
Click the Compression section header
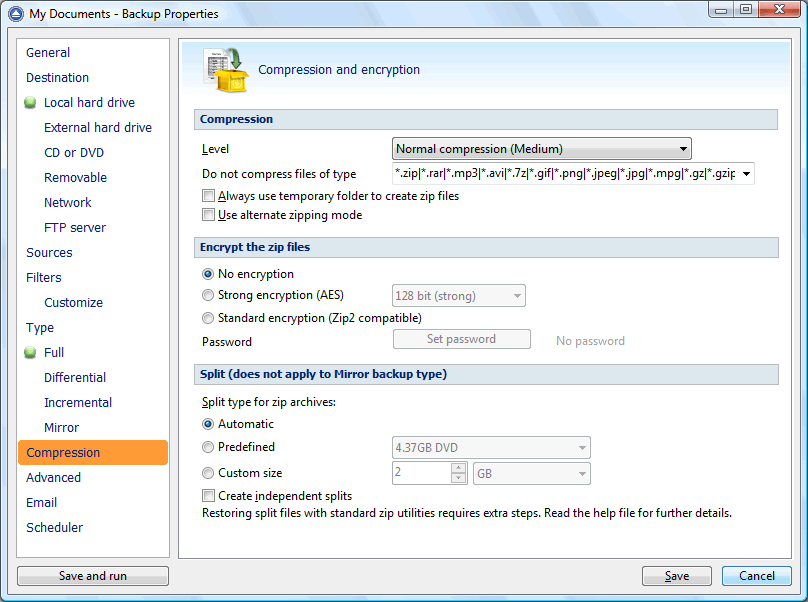coord(486,120)
